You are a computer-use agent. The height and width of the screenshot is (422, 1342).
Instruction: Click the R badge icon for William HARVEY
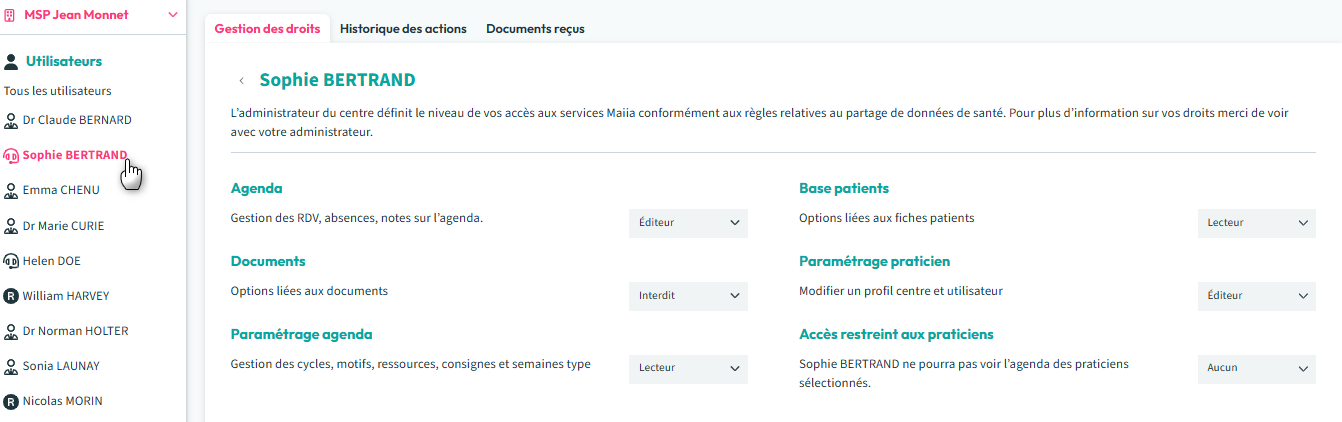11,296
